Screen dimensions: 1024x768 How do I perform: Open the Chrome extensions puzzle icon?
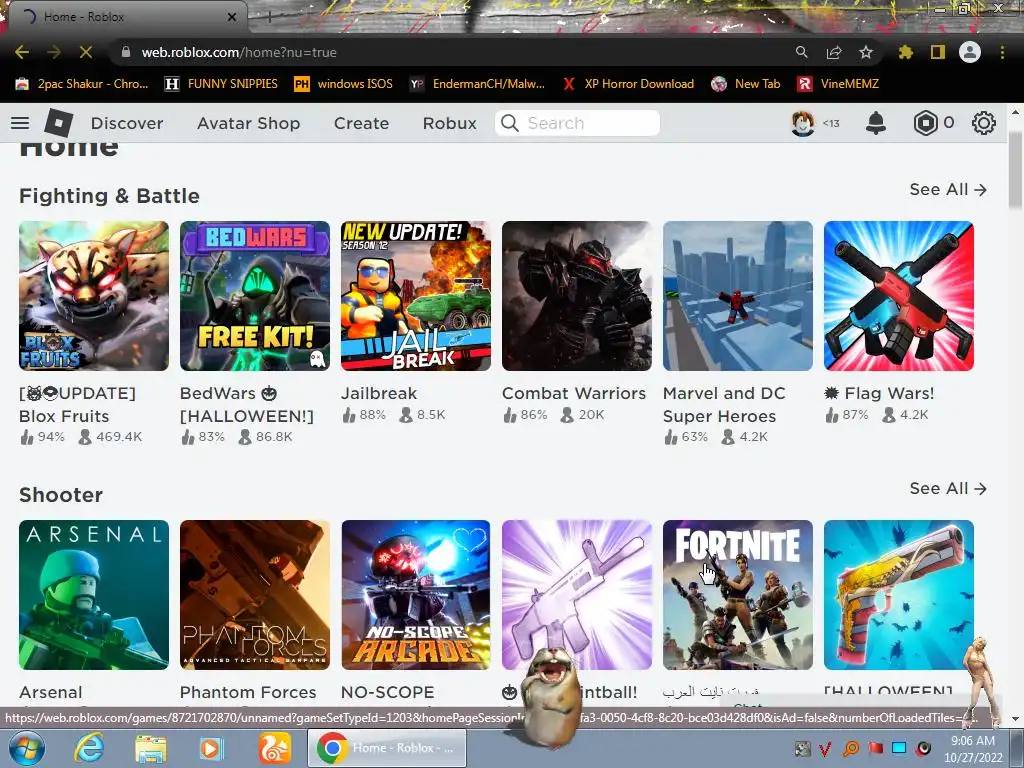pos(905,52)
